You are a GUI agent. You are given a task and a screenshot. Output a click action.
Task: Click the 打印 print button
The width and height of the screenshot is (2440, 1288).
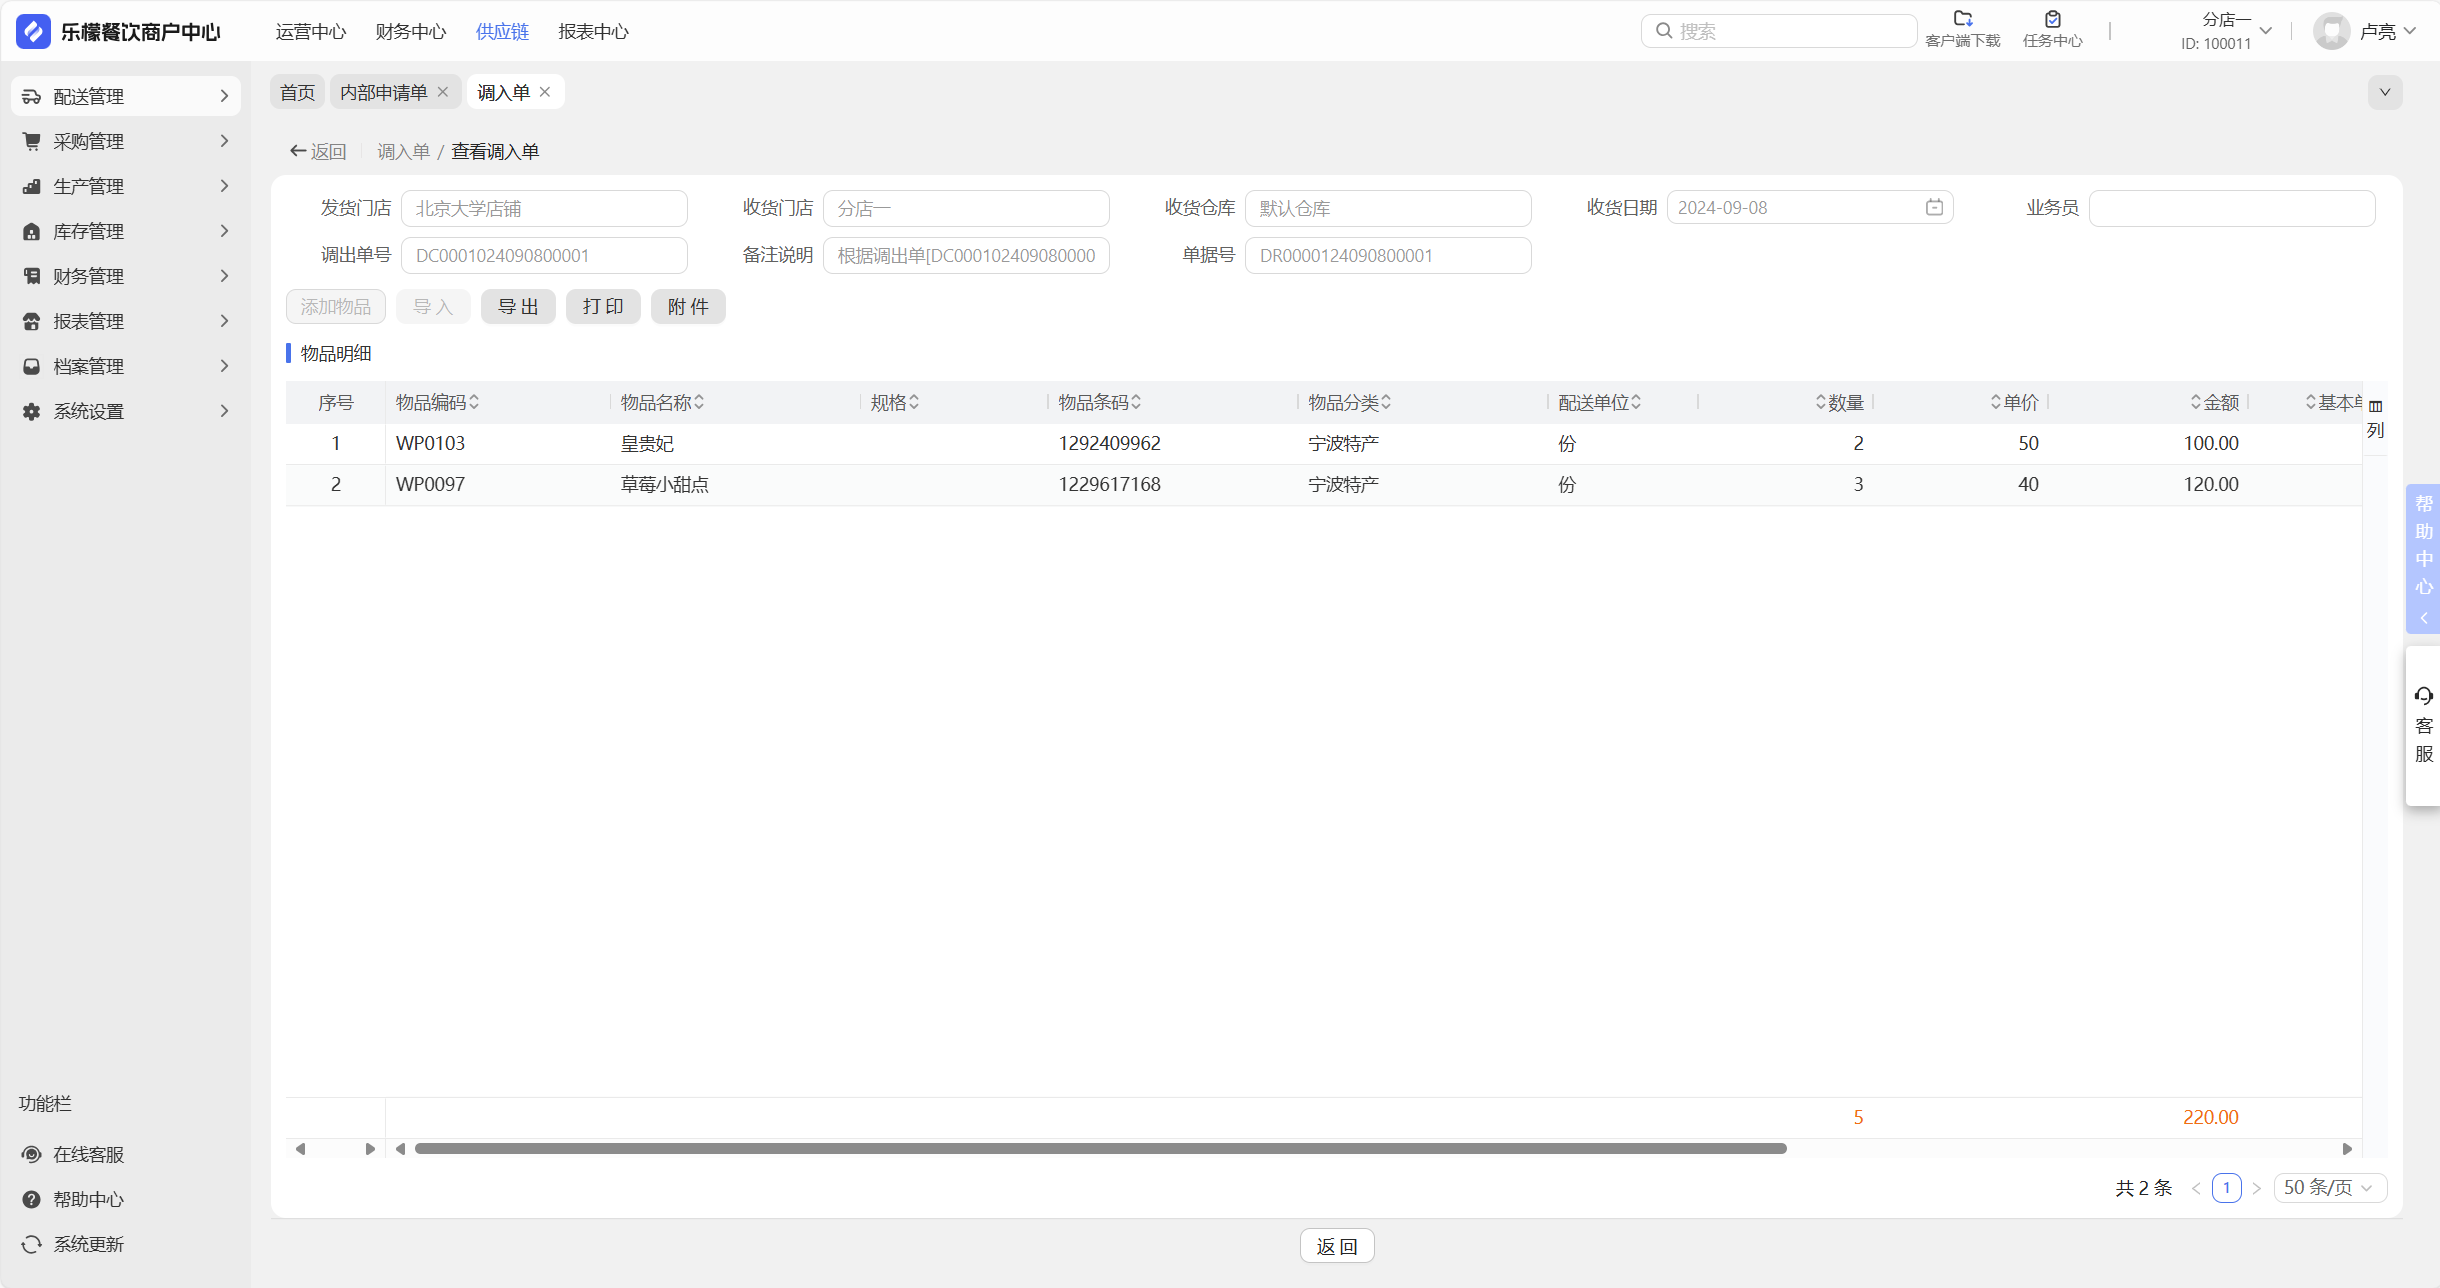[603, 306]
